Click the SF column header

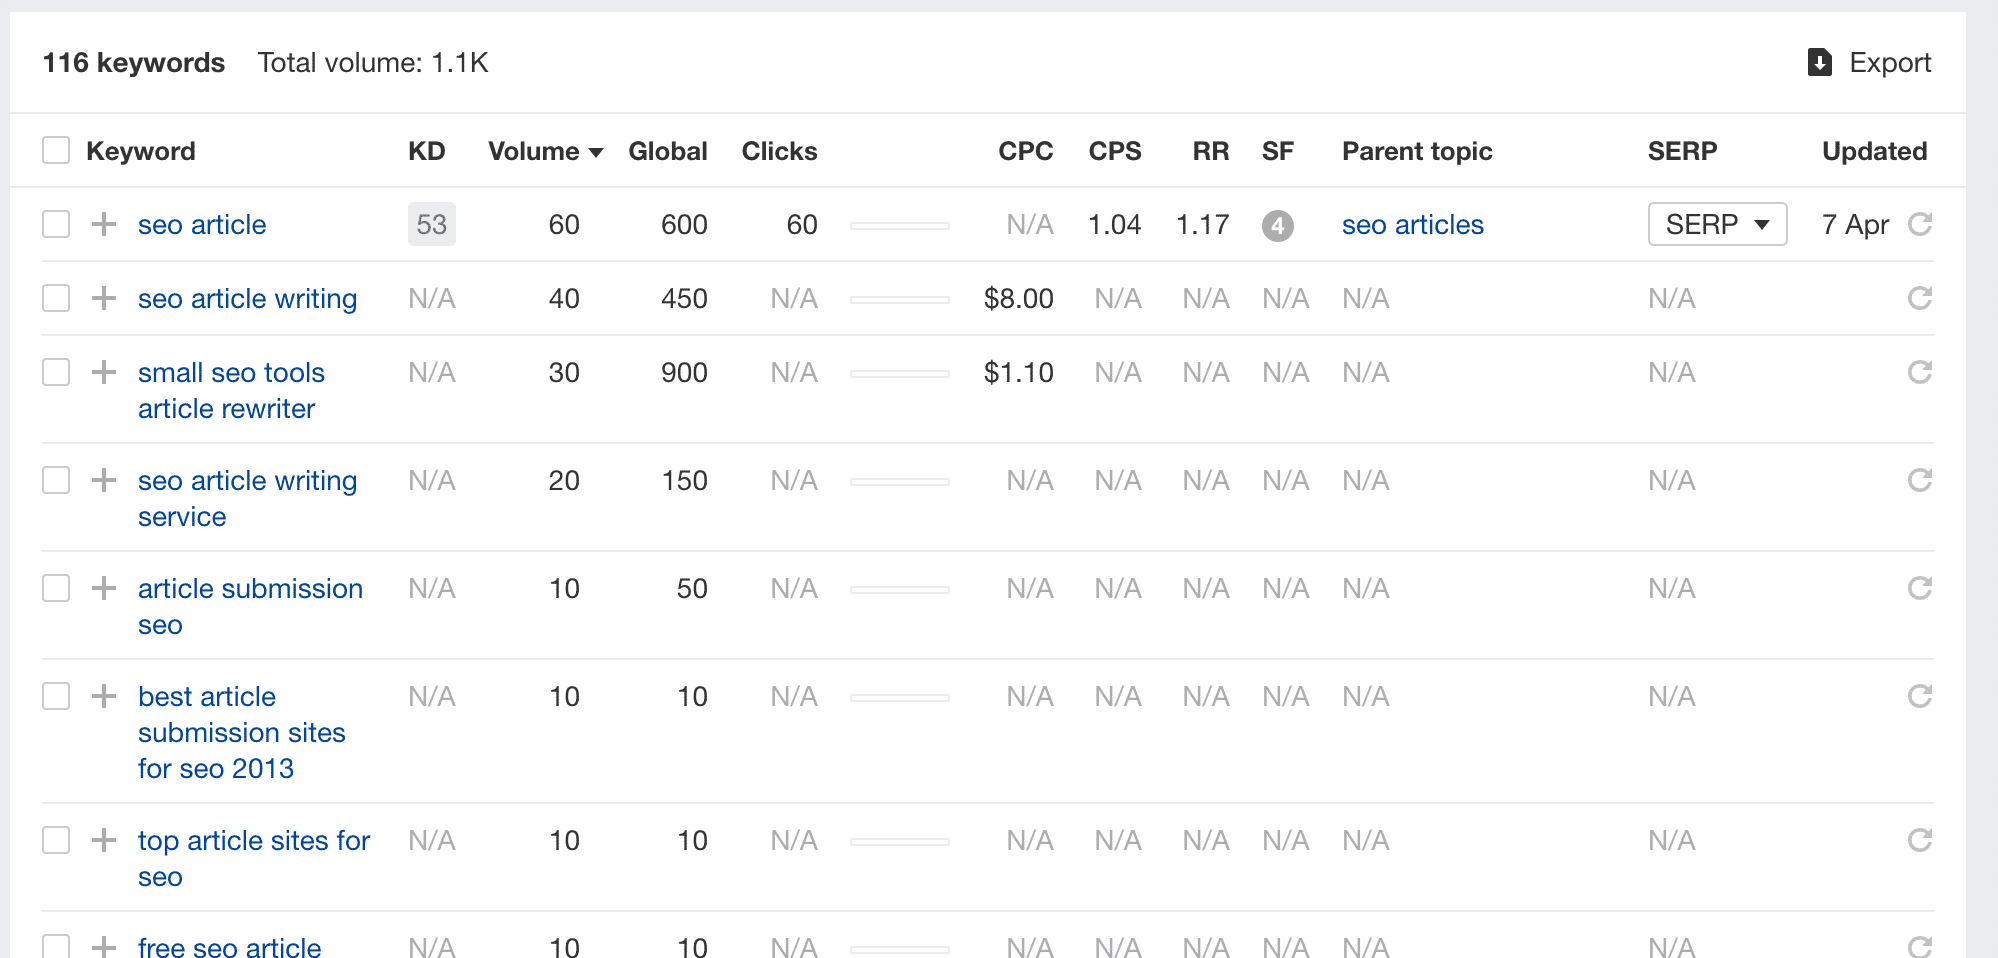point(1278,151)
